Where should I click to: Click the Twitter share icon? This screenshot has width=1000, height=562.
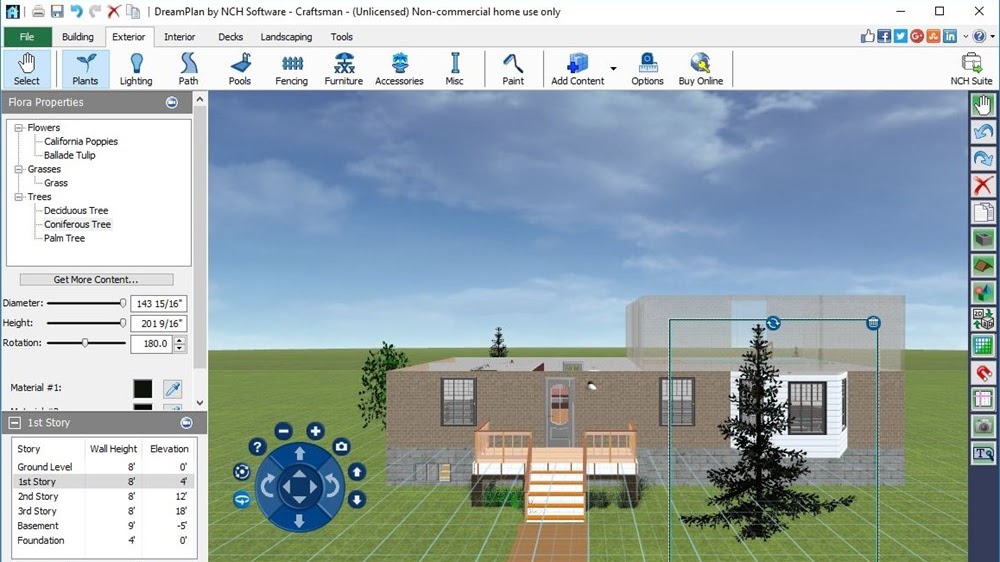click(901, 36)
